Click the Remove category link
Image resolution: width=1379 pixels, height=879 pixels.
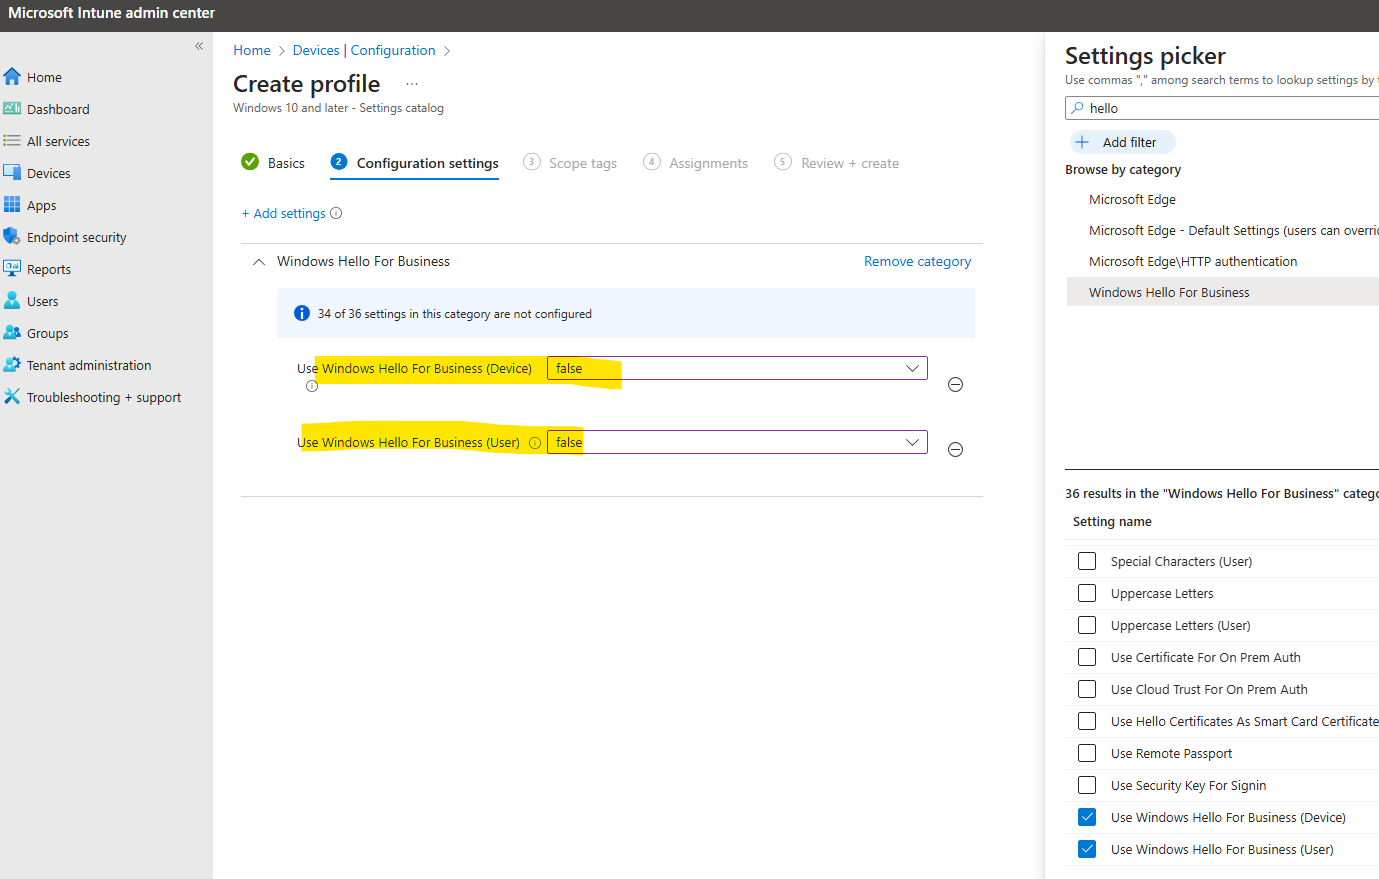917,261
